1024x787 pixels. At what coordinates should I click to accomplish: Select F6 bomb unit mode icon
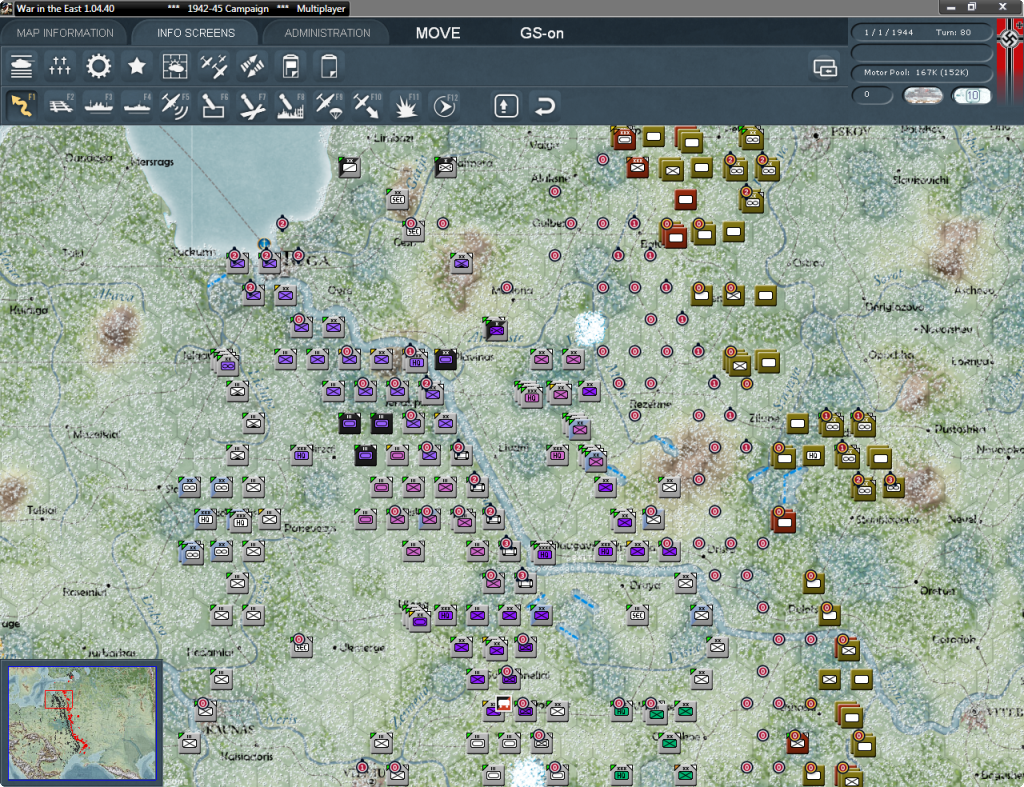214,105
